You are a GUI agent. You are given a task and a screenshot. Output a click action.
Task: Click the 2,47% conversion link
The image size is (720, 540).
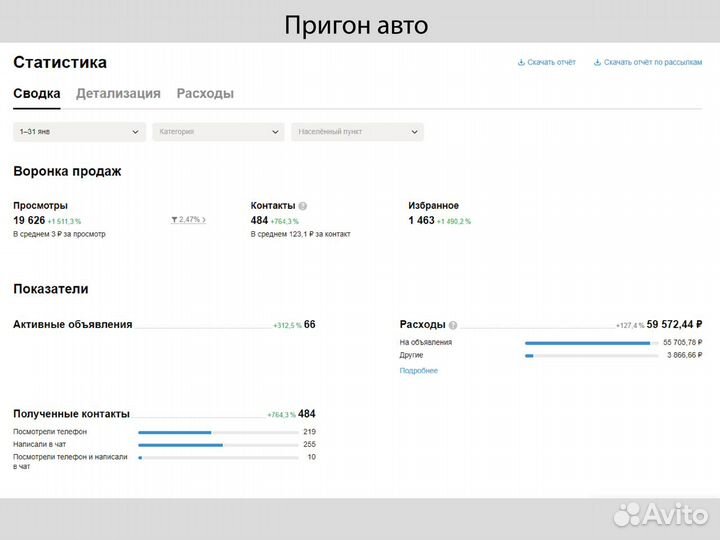(189, 219)
